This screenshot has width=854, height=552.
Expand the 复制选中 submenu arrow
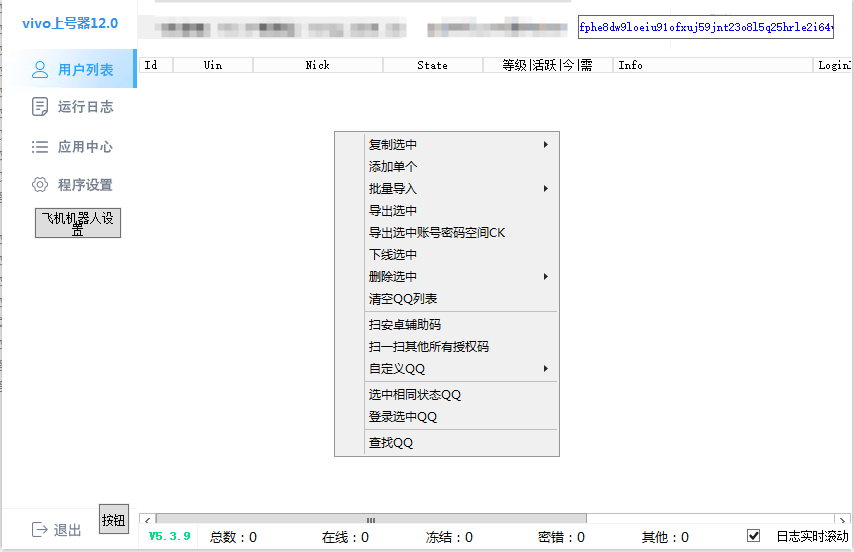546,145
